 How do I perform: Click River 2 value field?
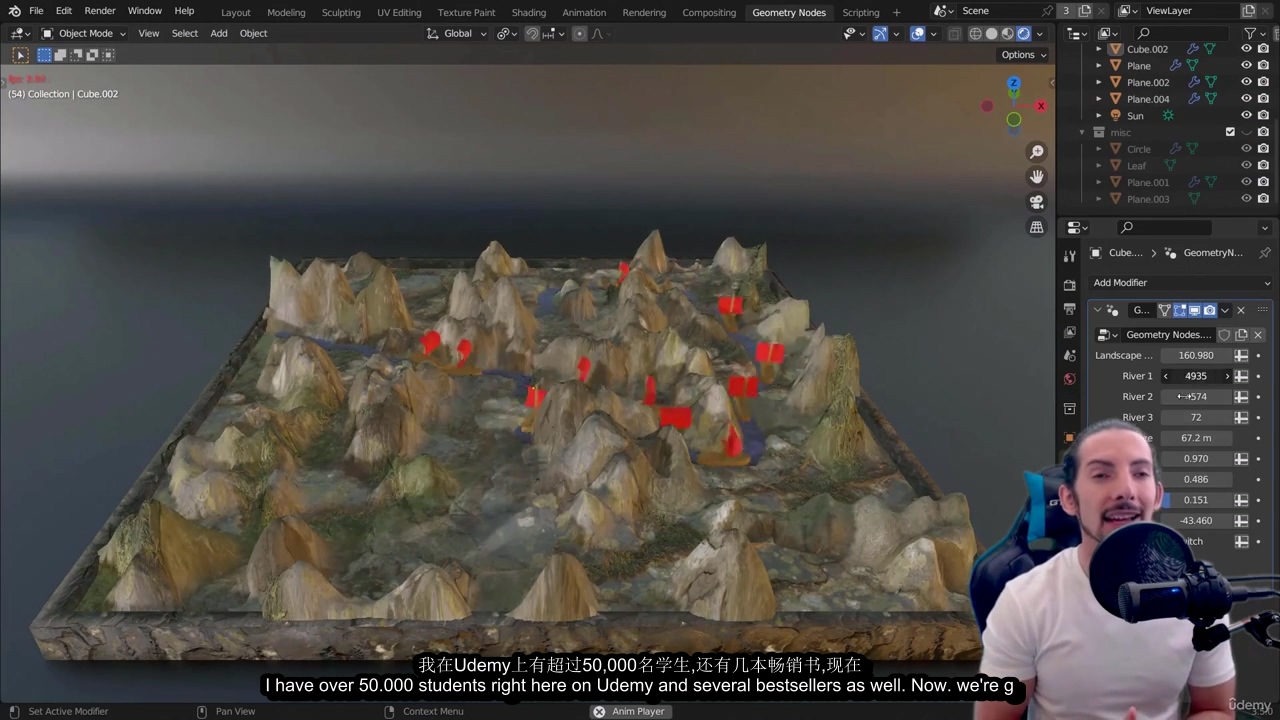(1196, 397)
